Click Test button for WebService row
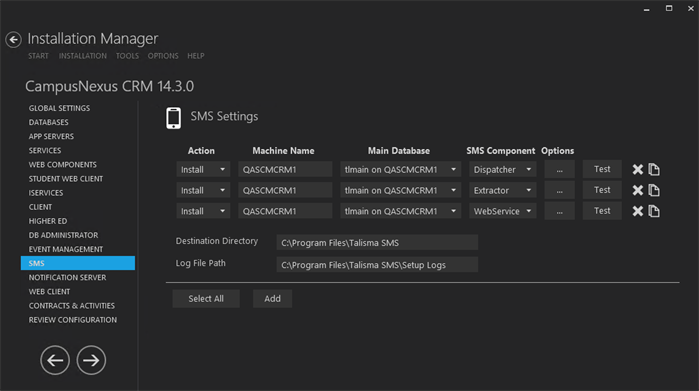699x391 pixels. (602, 211)
